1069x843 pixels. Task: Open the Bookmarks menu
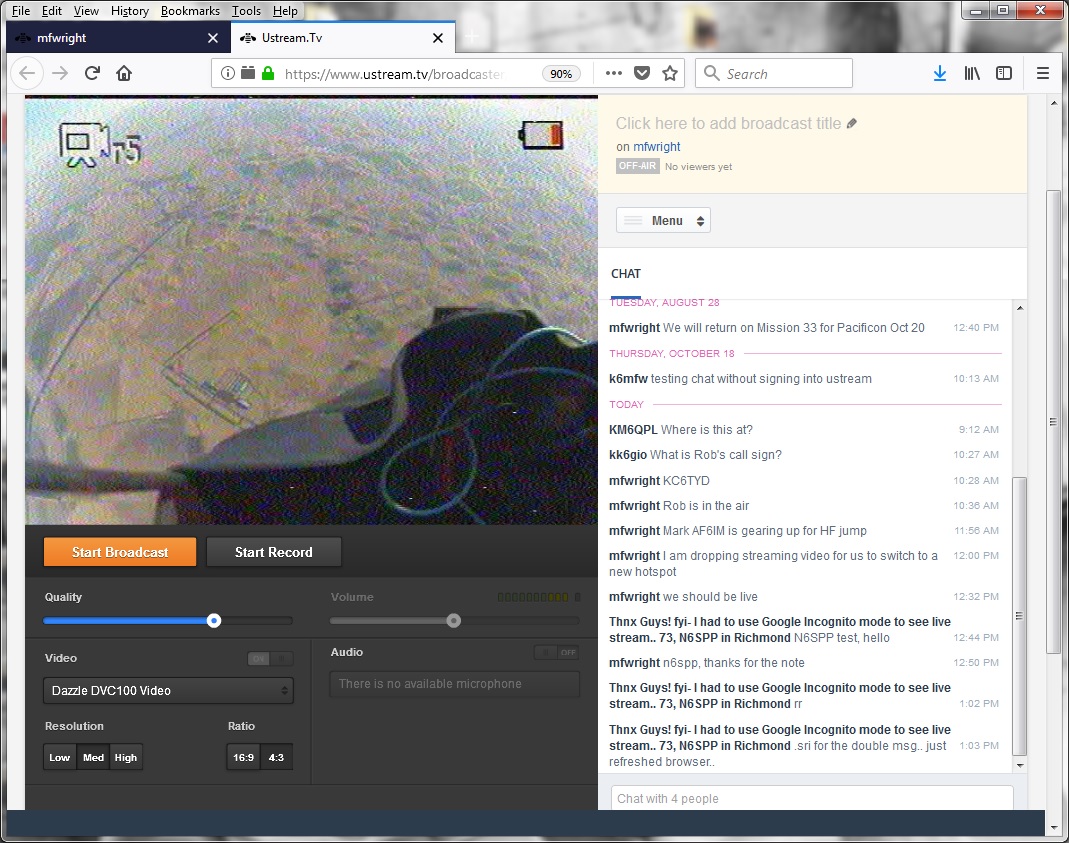(x=190, y=11)
